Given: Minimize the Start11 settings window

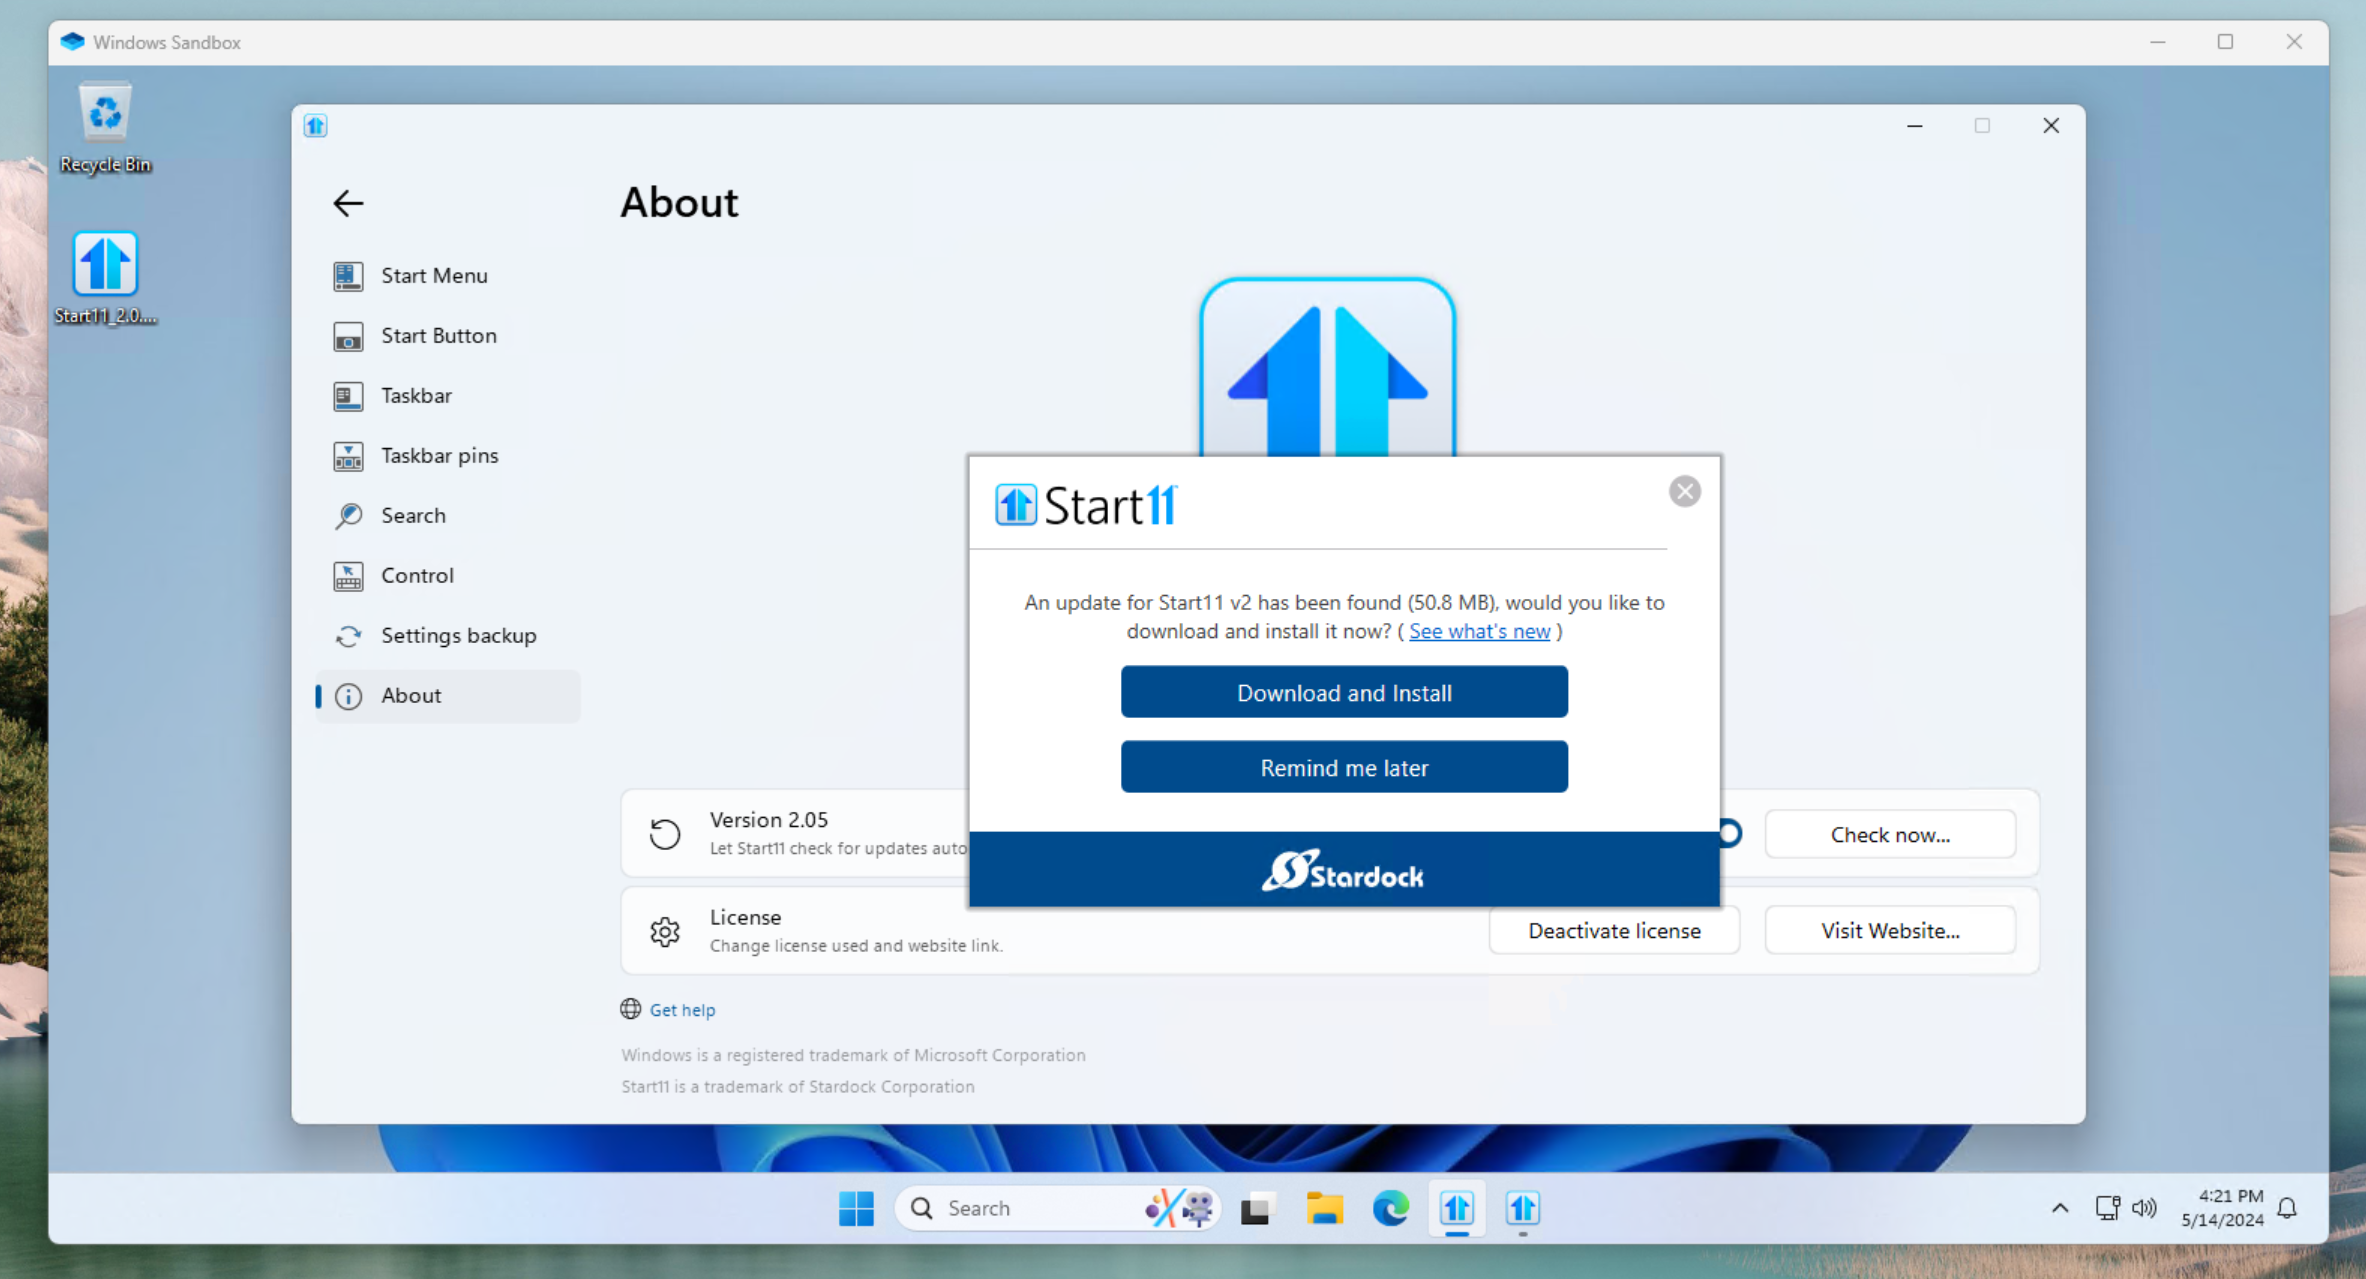Looking at the screenshot, I should click(x=1914, y=125).
